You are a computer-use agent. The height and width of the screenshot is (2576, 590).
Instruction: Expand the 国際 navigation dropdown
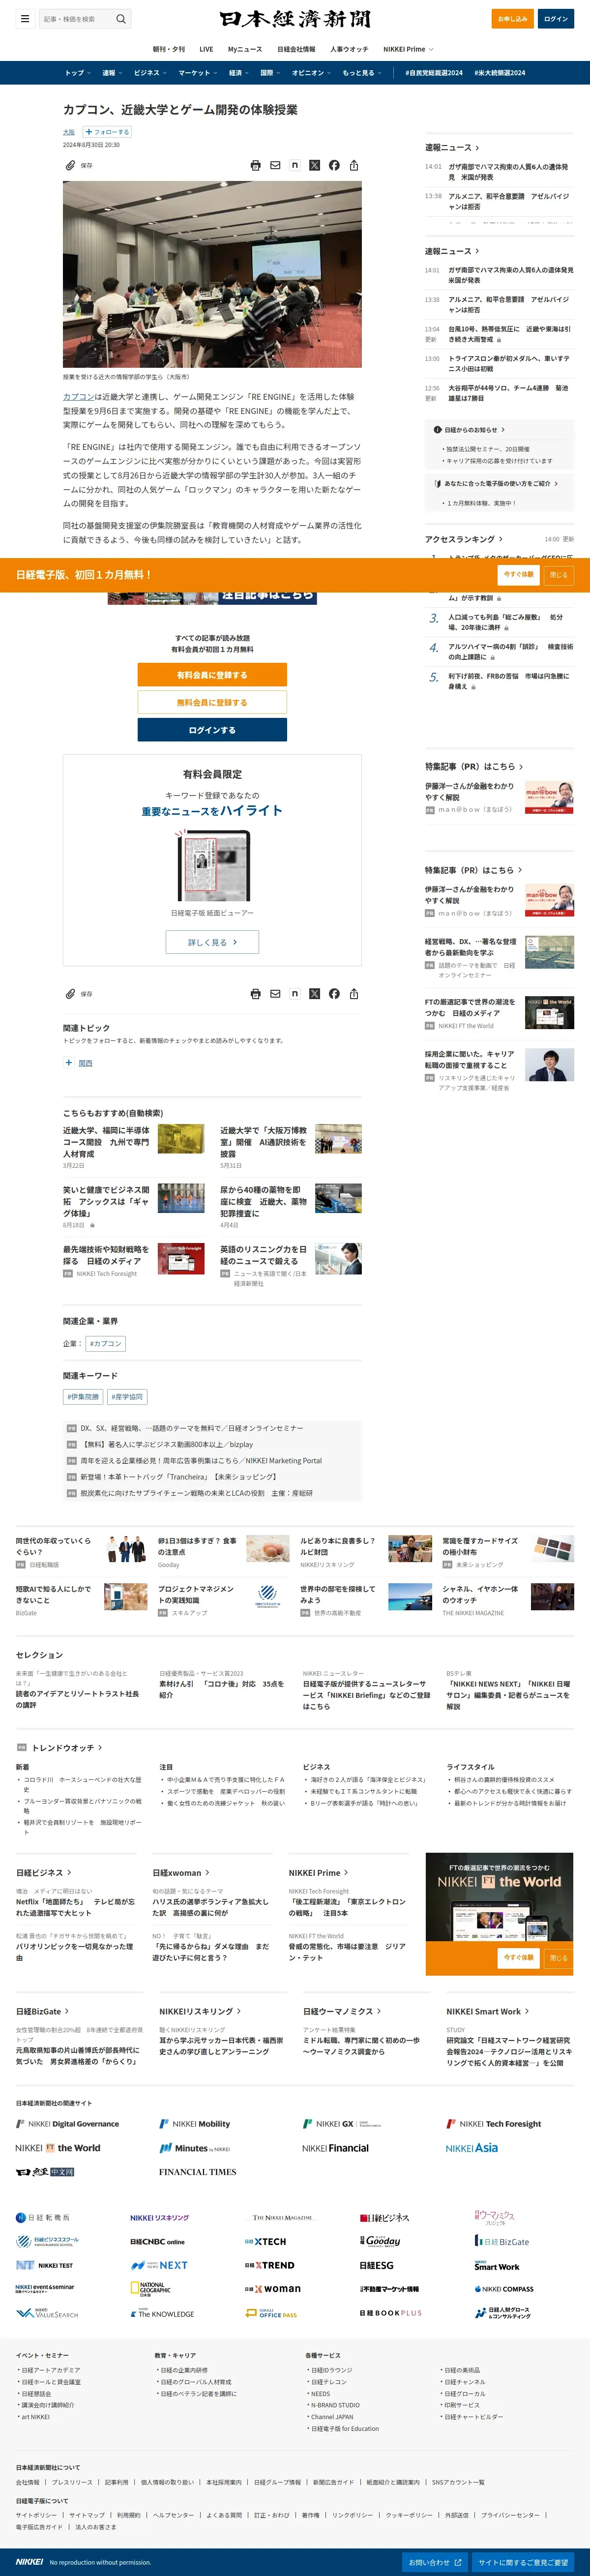coord(271,72)
